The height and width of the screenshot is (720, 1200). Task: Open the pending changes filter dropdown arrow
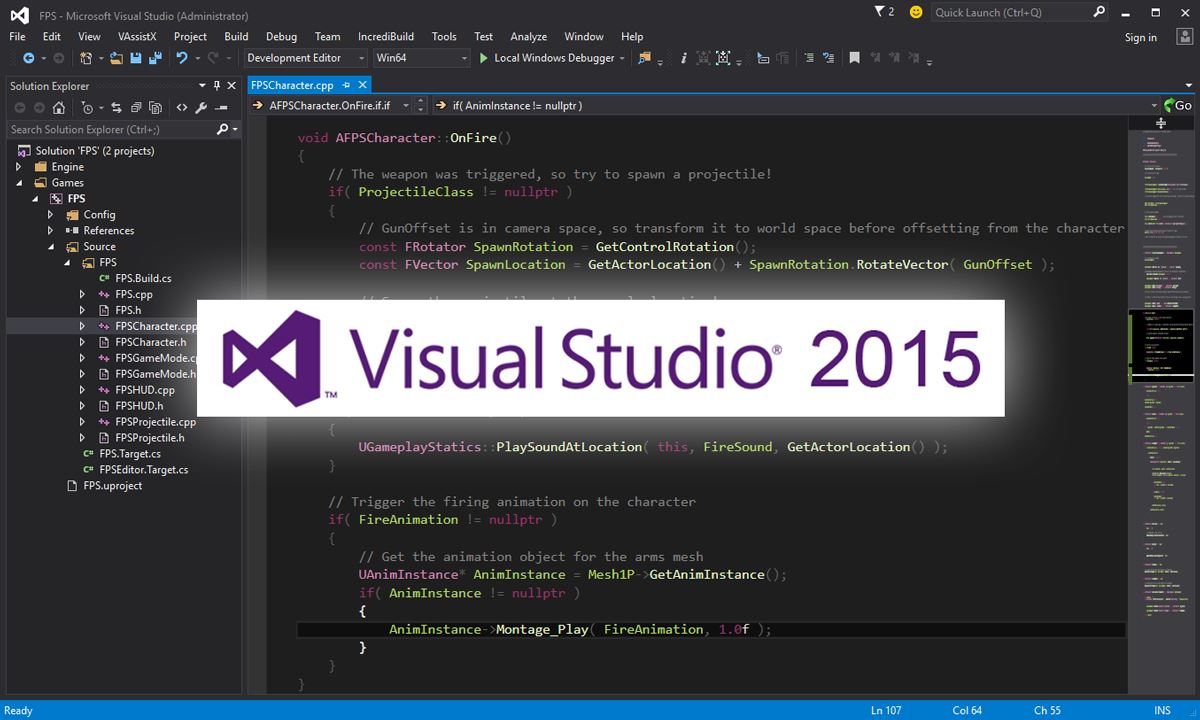tap(100, 108)
